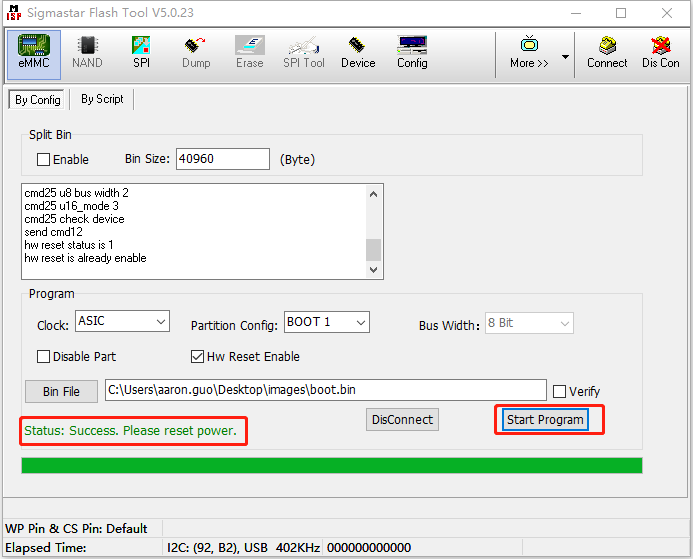Enable the Split Bin checkbox
693x559 pixels.
[43, 160]
